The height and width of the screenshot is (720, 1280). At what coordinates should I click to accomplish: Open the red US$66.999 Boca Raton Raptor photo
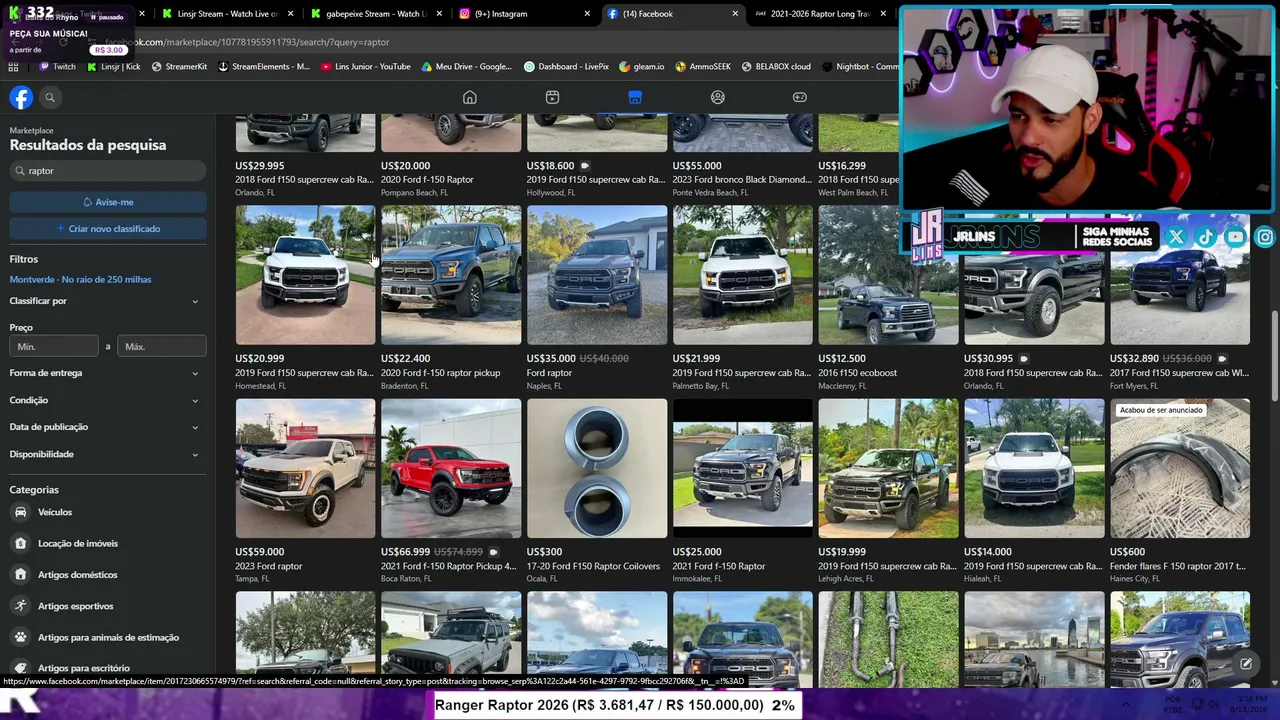click(451, 468)
